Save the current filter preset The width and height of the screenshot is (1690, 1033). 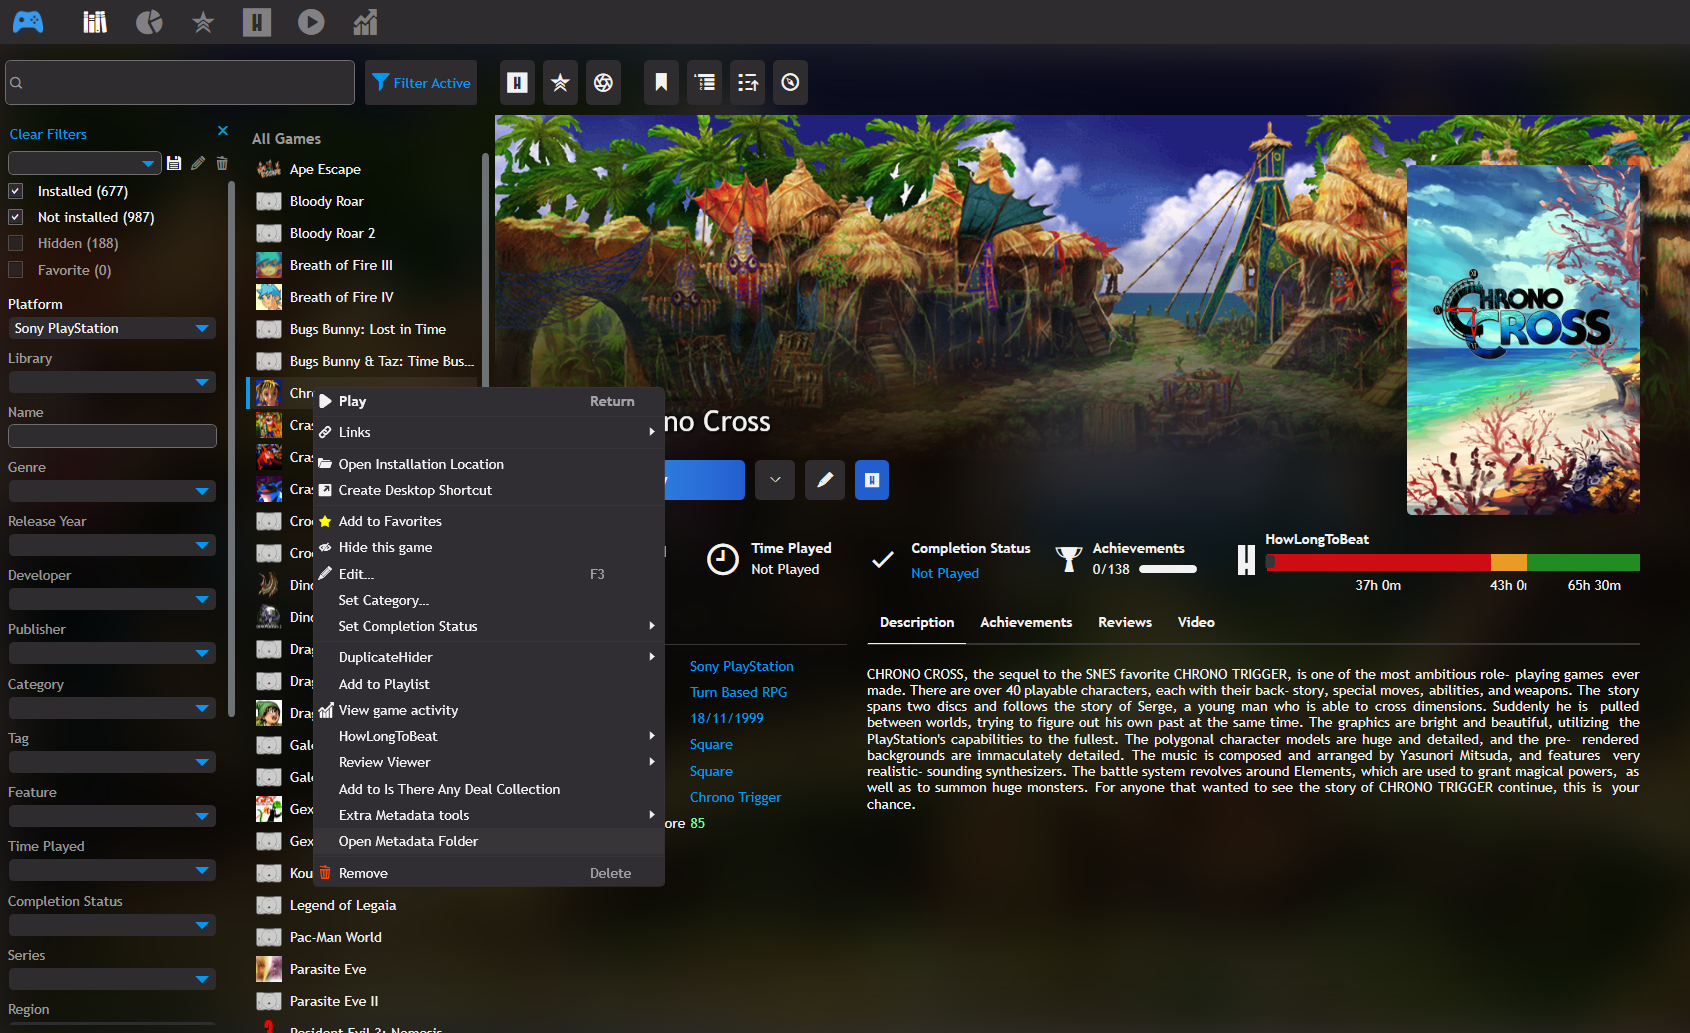tap(174, 163)
